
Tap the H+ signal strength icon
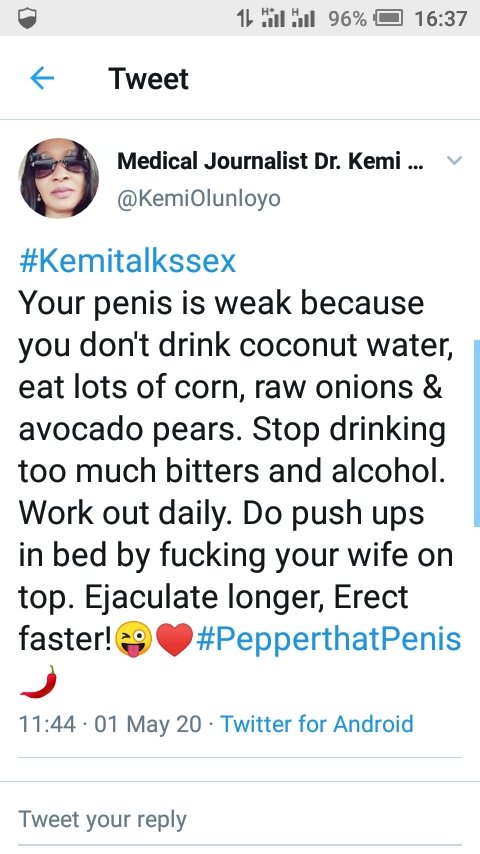click(x=273, y=19)
